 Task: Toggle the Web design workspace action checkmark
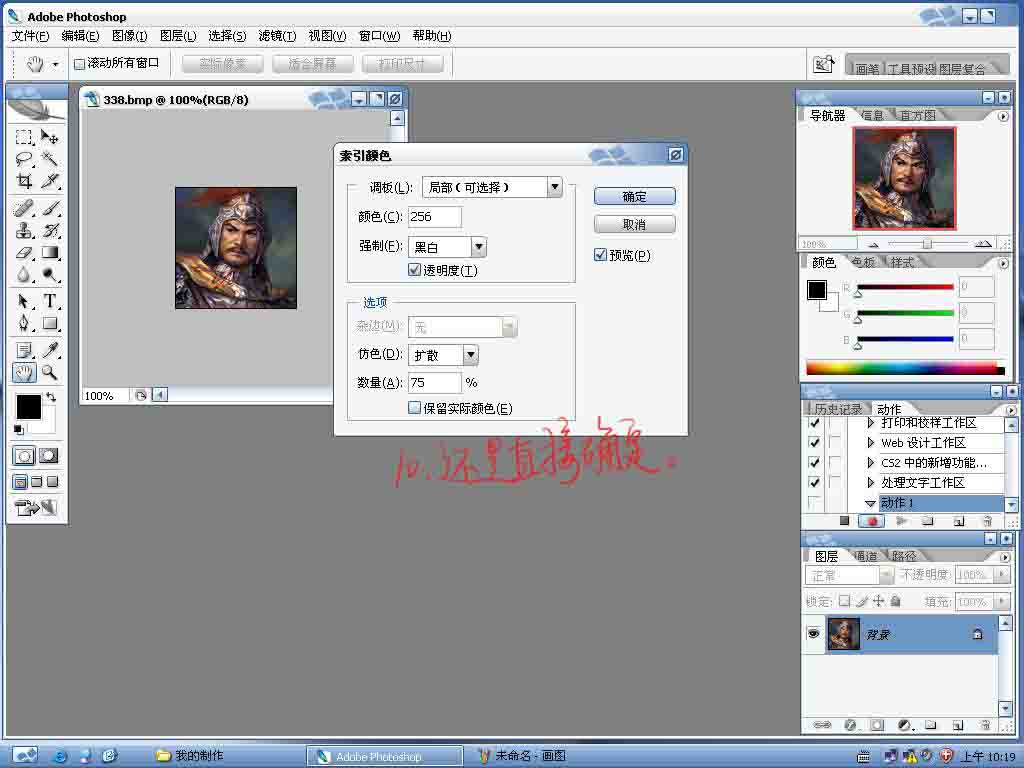814,443
